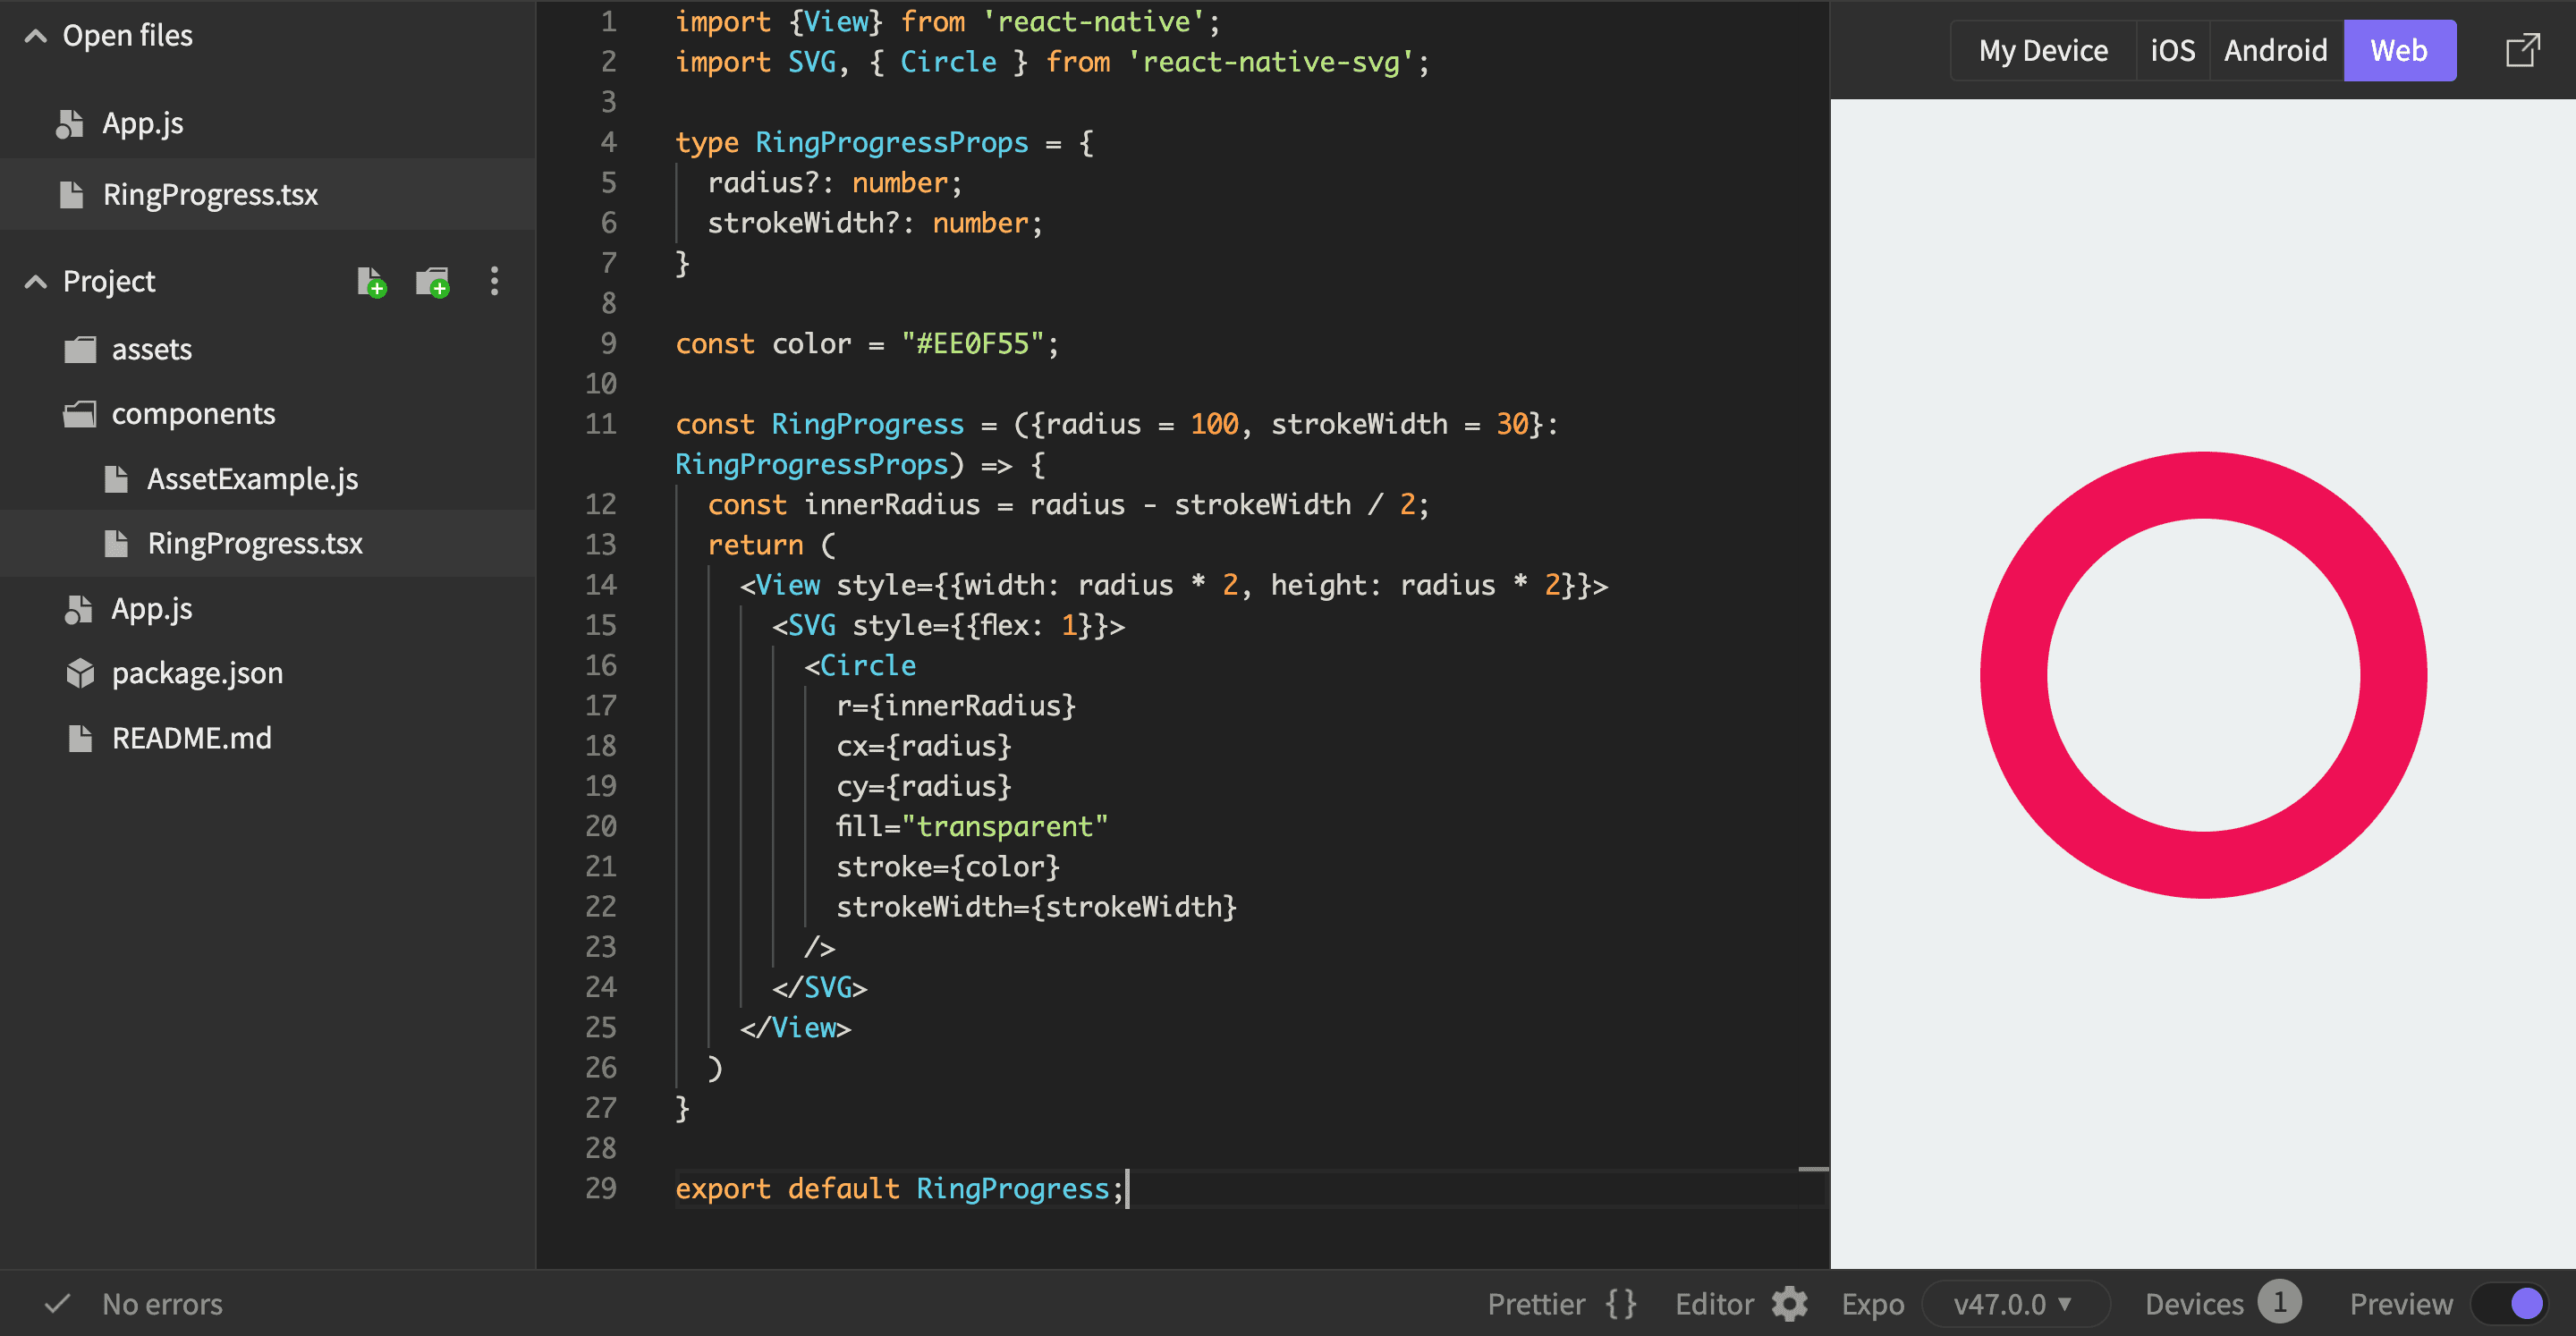The width and height of the screenshot is (2576, 1336).
Task: Switch device preview to iOS
Action: point(2172,49)
